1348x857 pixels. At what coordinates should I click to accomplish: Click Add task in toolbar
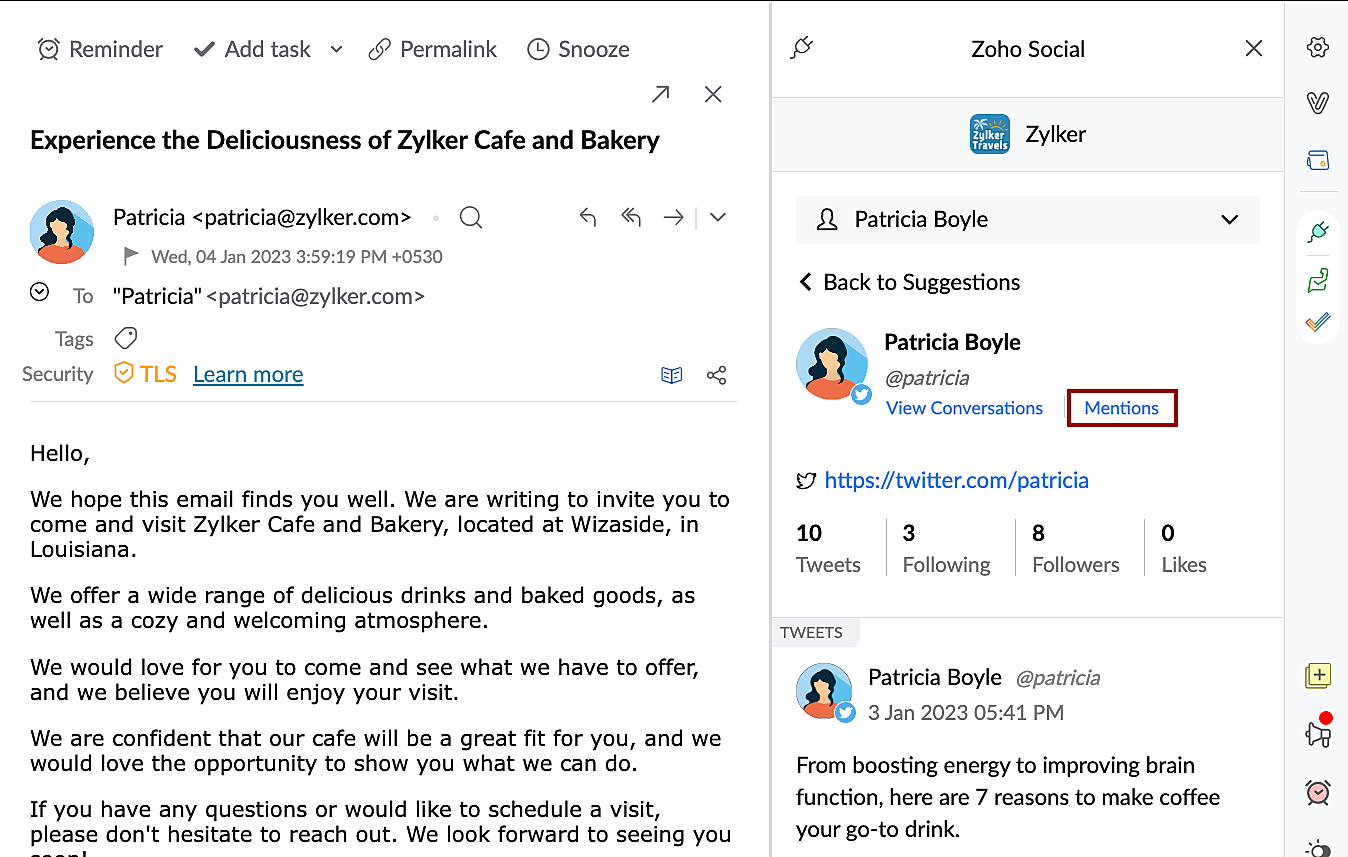click(x=252, y=49)
